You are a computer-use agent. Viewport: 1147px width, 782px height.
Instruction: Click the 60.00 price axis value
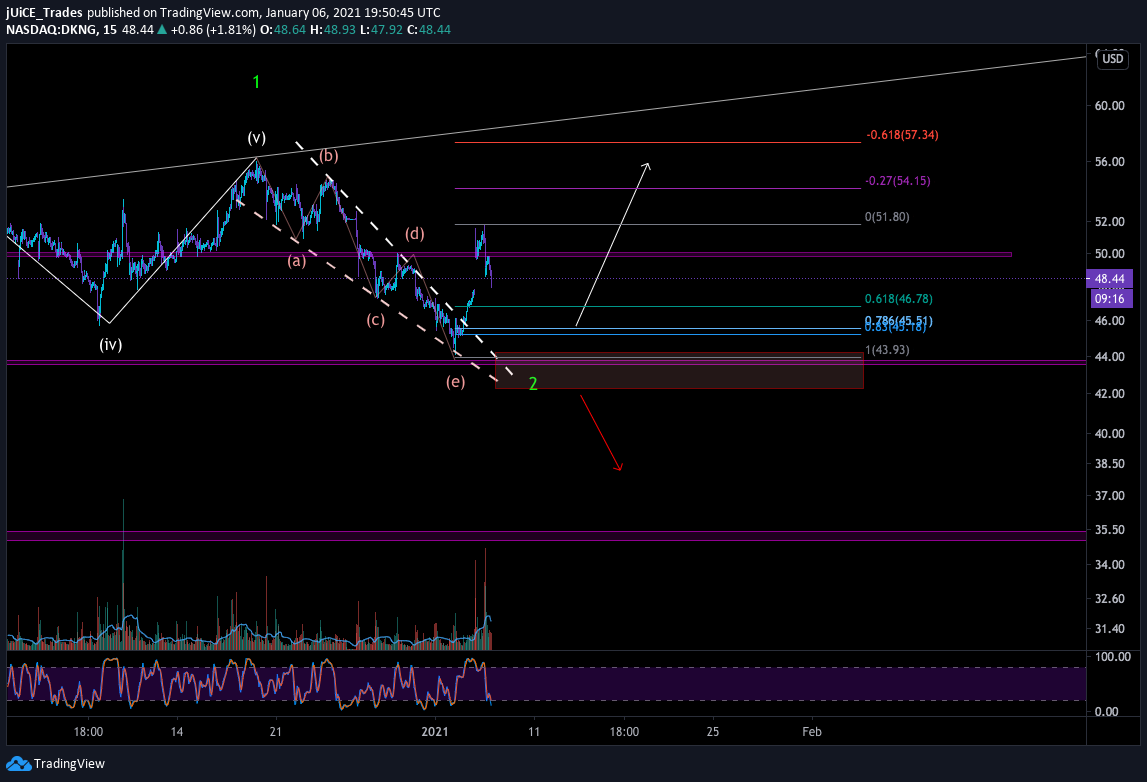click(x=1109, y=105)
